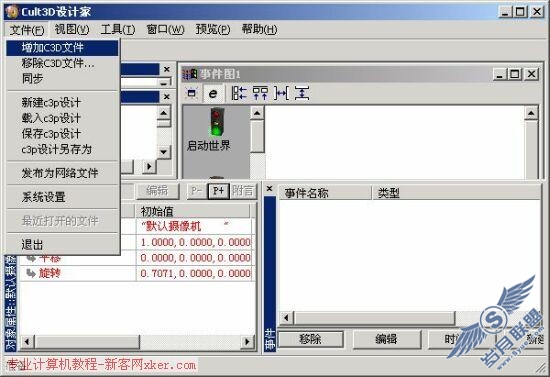550x377 pixels.
Task: Click the 'e' icon in event map toolbar
Action: [213, 94]
